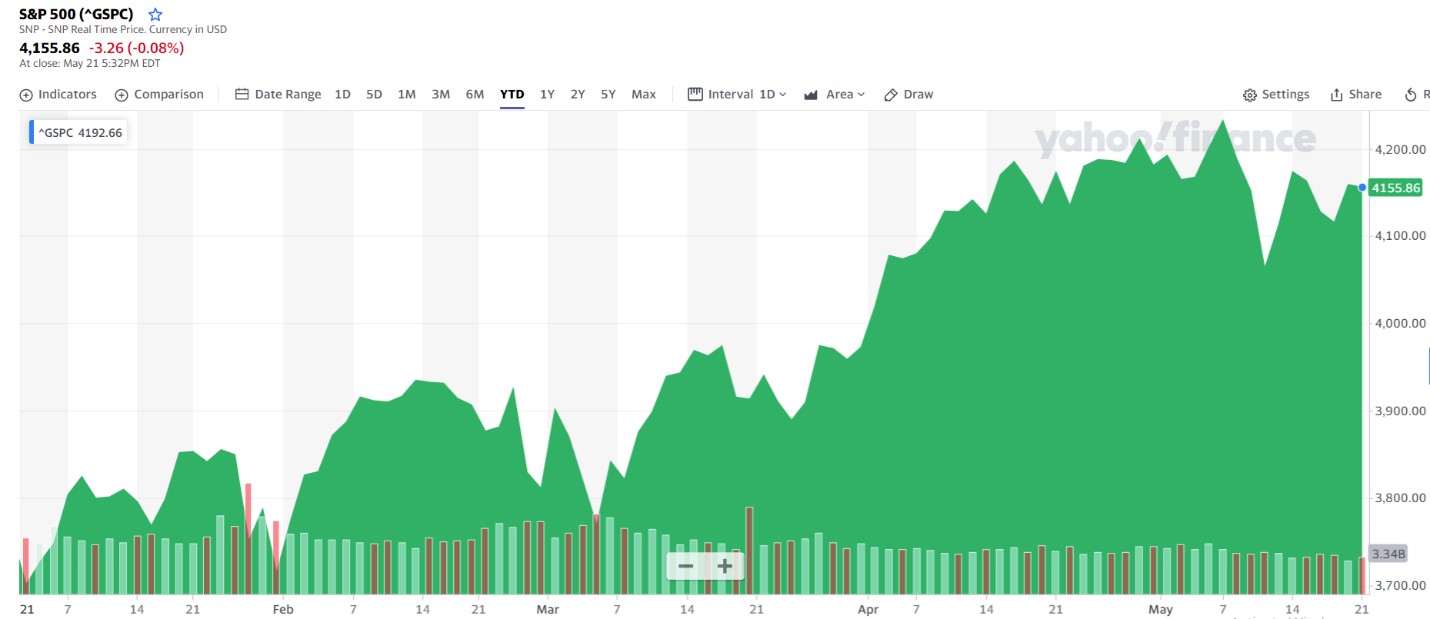Open the Area chart type dropdown
The image size is (1430, 619).
(832, 94)
